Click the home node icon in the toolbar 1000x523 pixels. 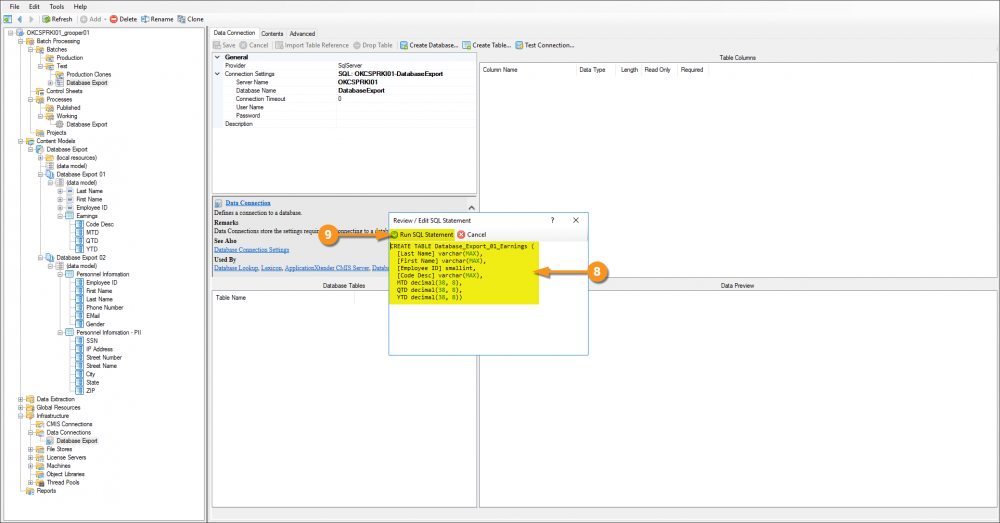(x=8, y=19)
